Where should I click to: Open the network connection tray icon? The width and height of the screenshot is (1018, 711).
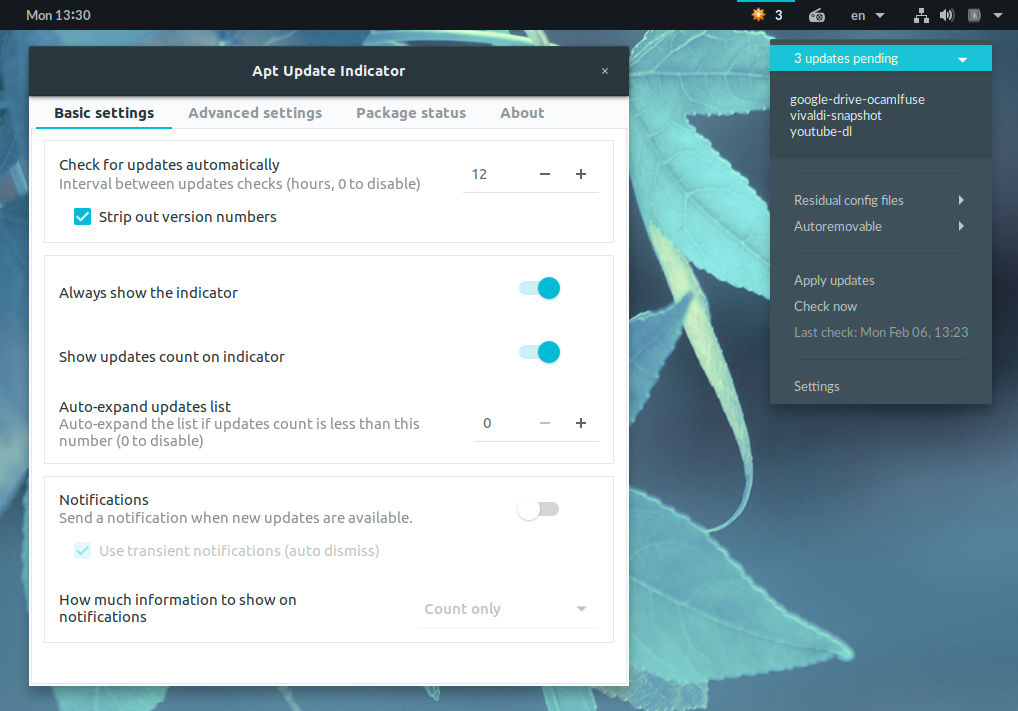[921, 16]
